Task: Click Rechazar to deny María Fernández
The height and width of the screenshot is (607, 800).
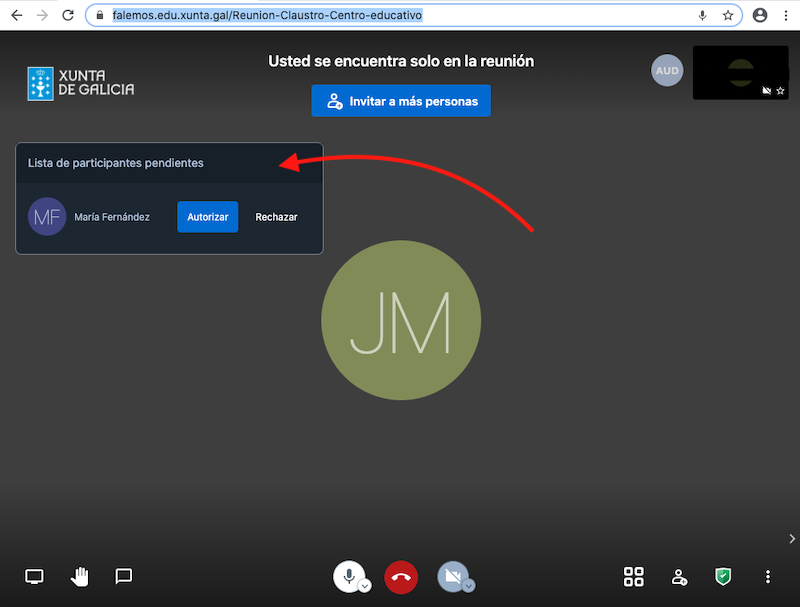Action: (276, 217)
